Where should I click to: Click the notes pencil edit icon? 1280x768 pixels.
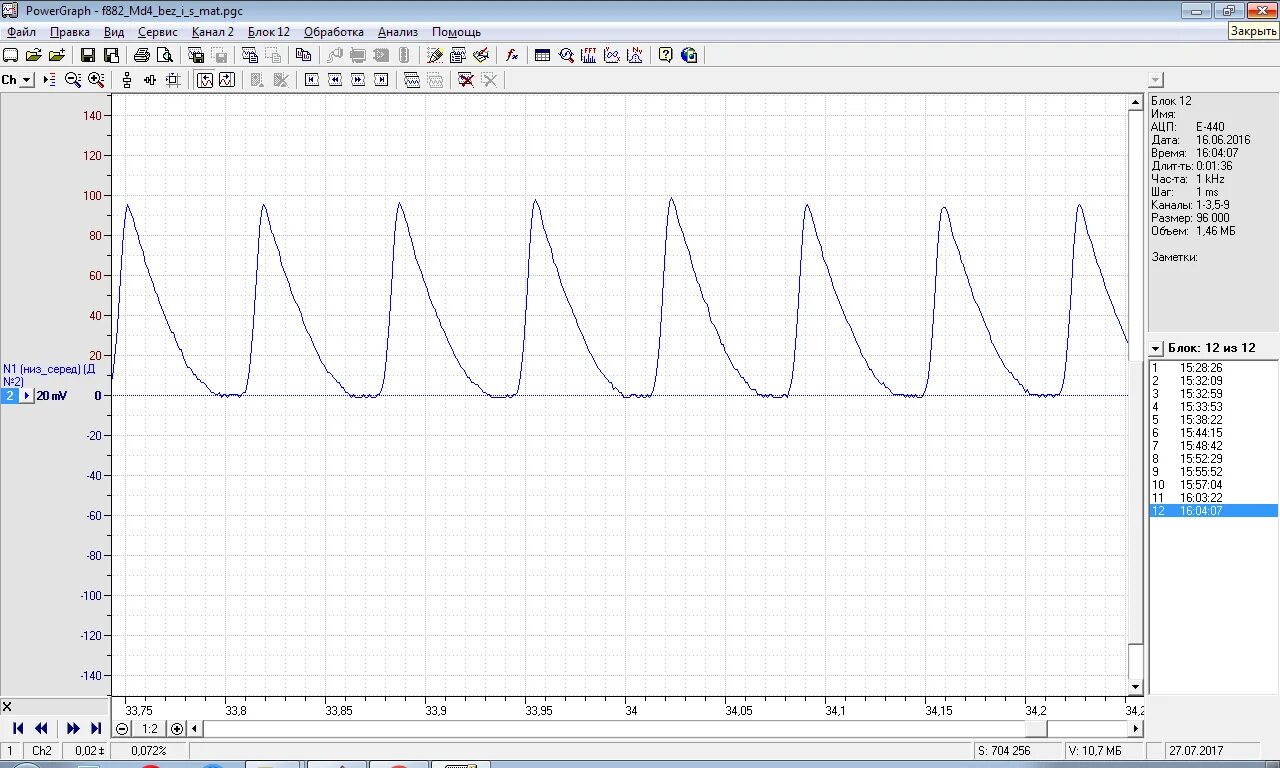pos(435,55)
